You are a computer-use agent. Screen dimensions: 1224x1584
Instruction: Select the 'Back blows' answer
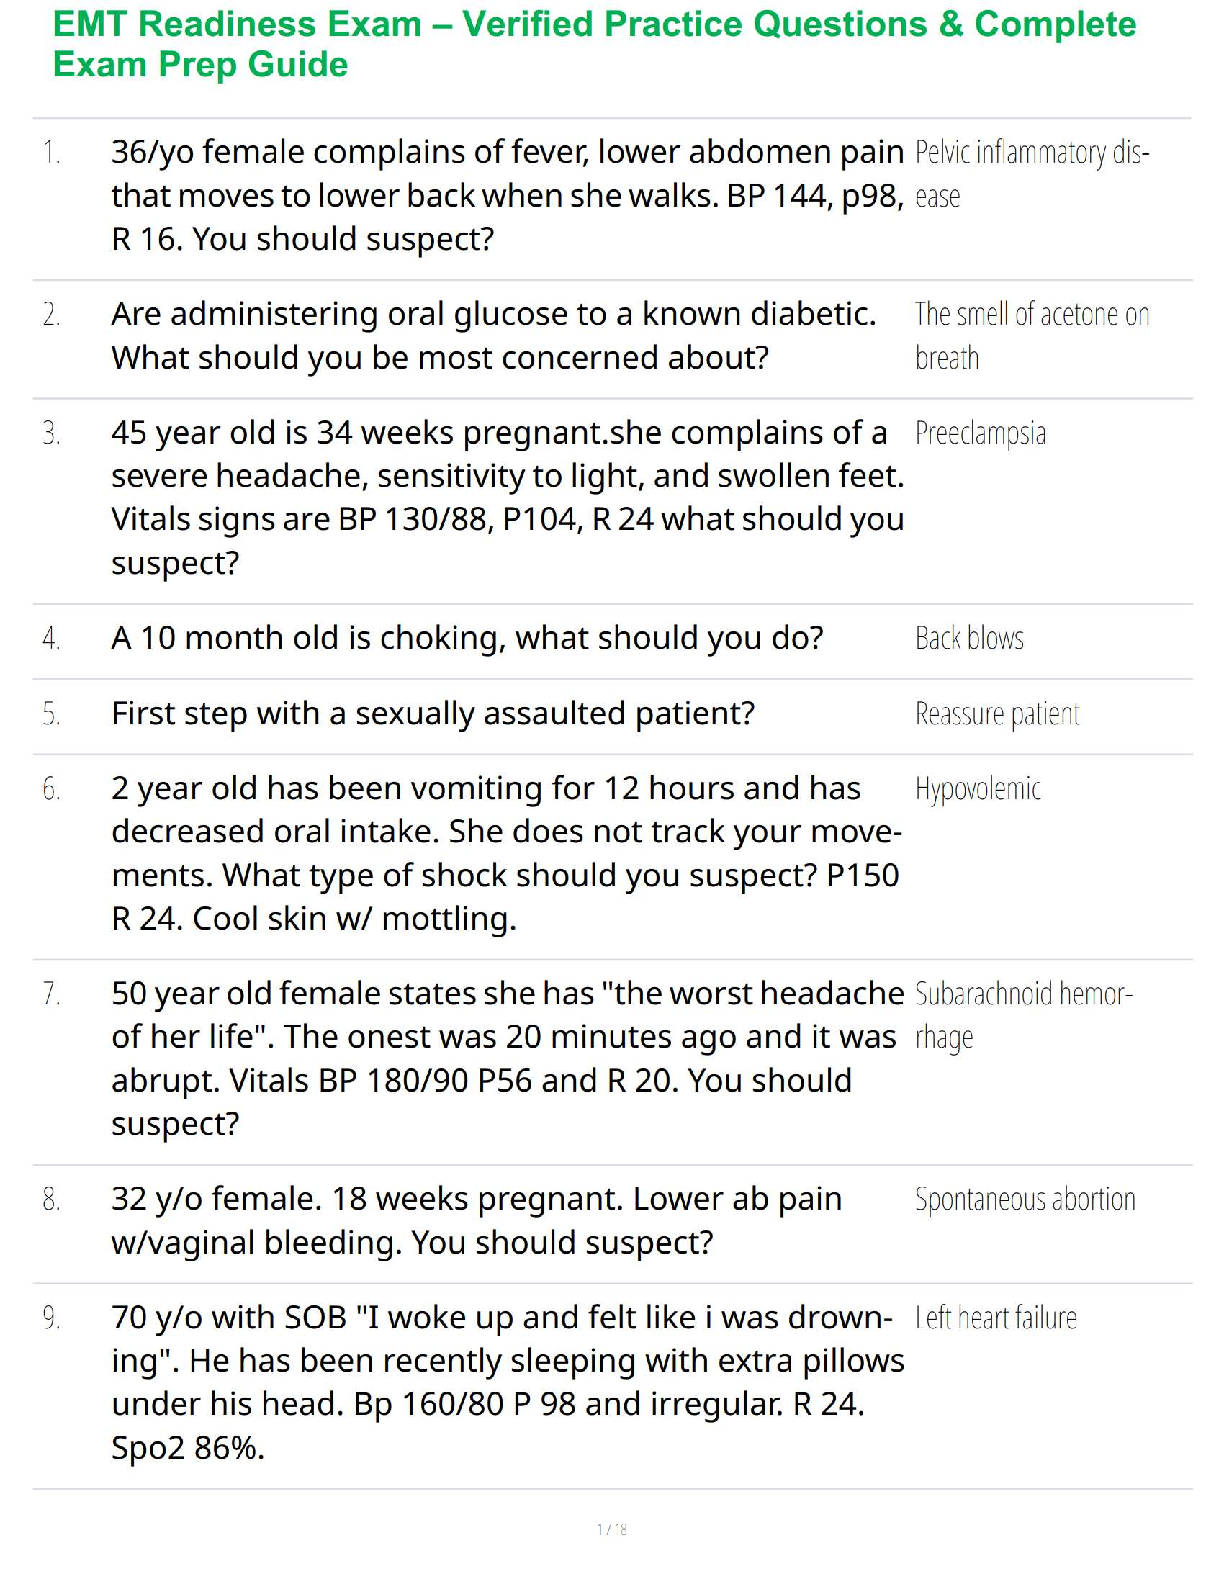point(969,638)
